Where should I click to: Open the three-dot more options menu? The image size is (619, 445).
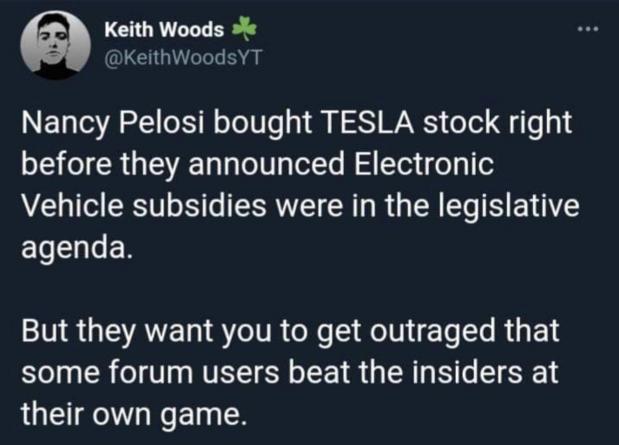click(x=588, y=29)
